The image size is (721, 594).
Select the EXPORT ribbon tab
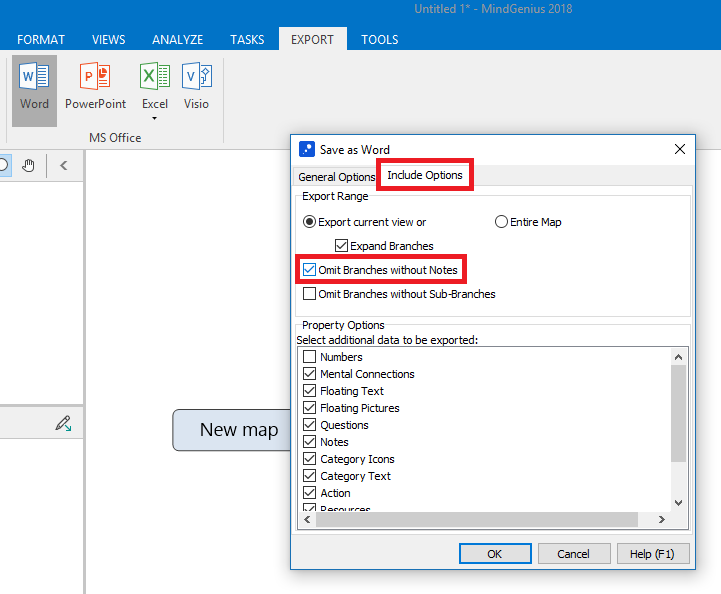tap(313, 40)
